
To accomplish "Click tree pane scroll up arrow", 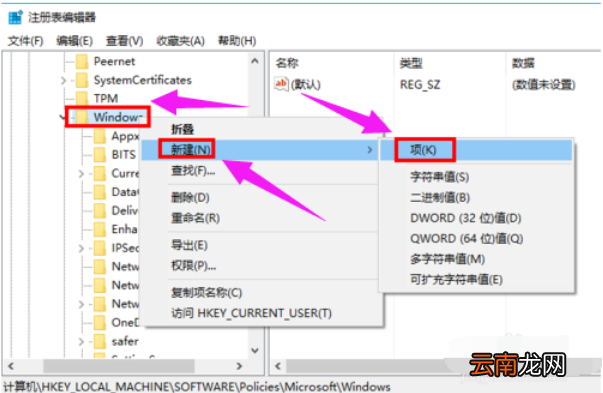I will pos(255,61).
